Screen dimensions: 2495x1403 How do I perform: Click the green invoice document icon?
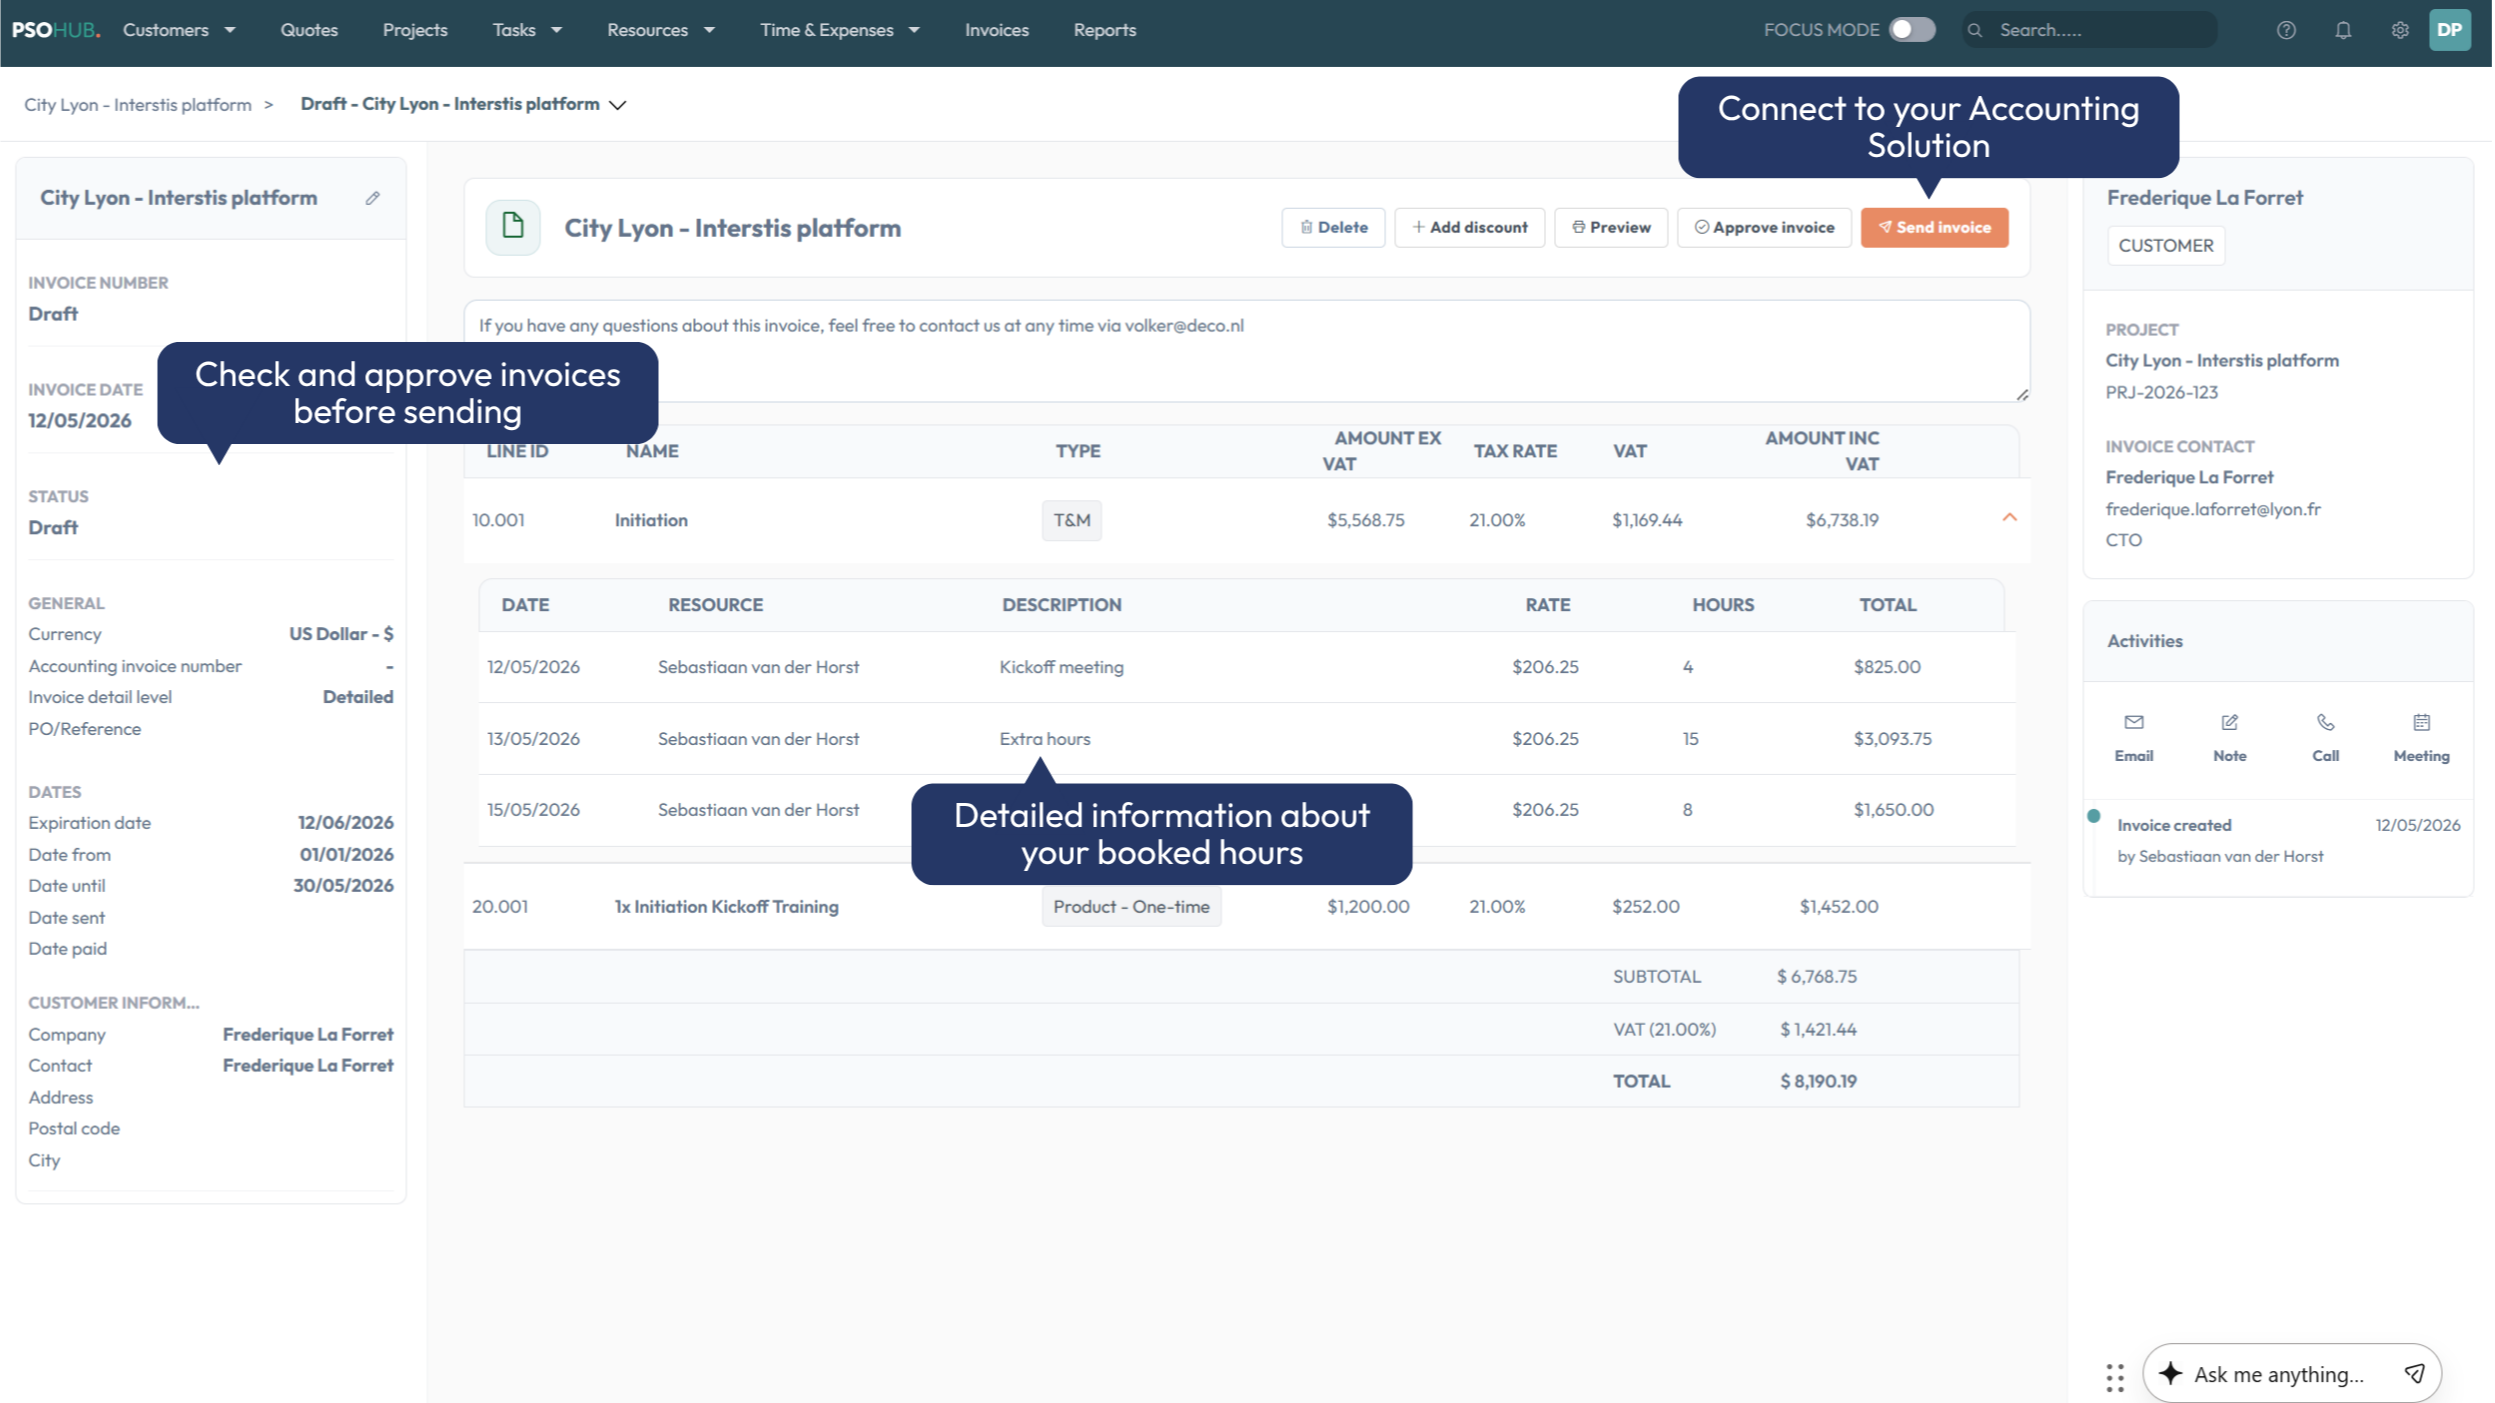[x=513, y=227]
